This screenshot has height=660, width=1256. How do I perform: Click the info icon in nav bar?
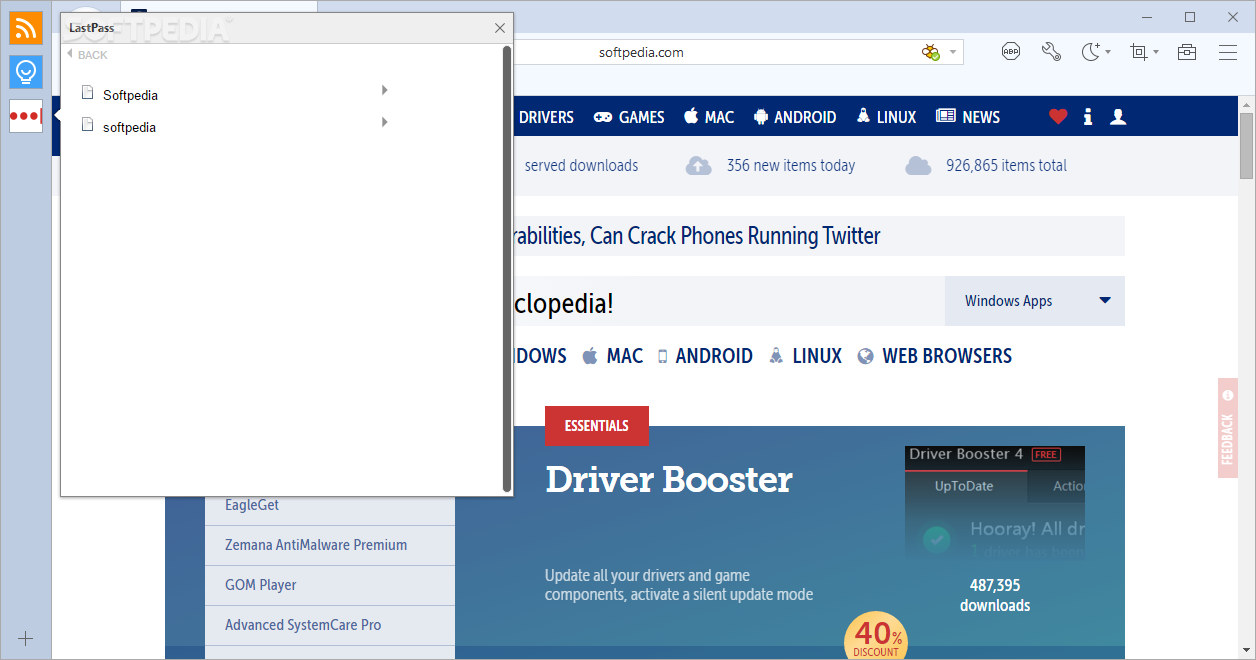(1088, 117)
